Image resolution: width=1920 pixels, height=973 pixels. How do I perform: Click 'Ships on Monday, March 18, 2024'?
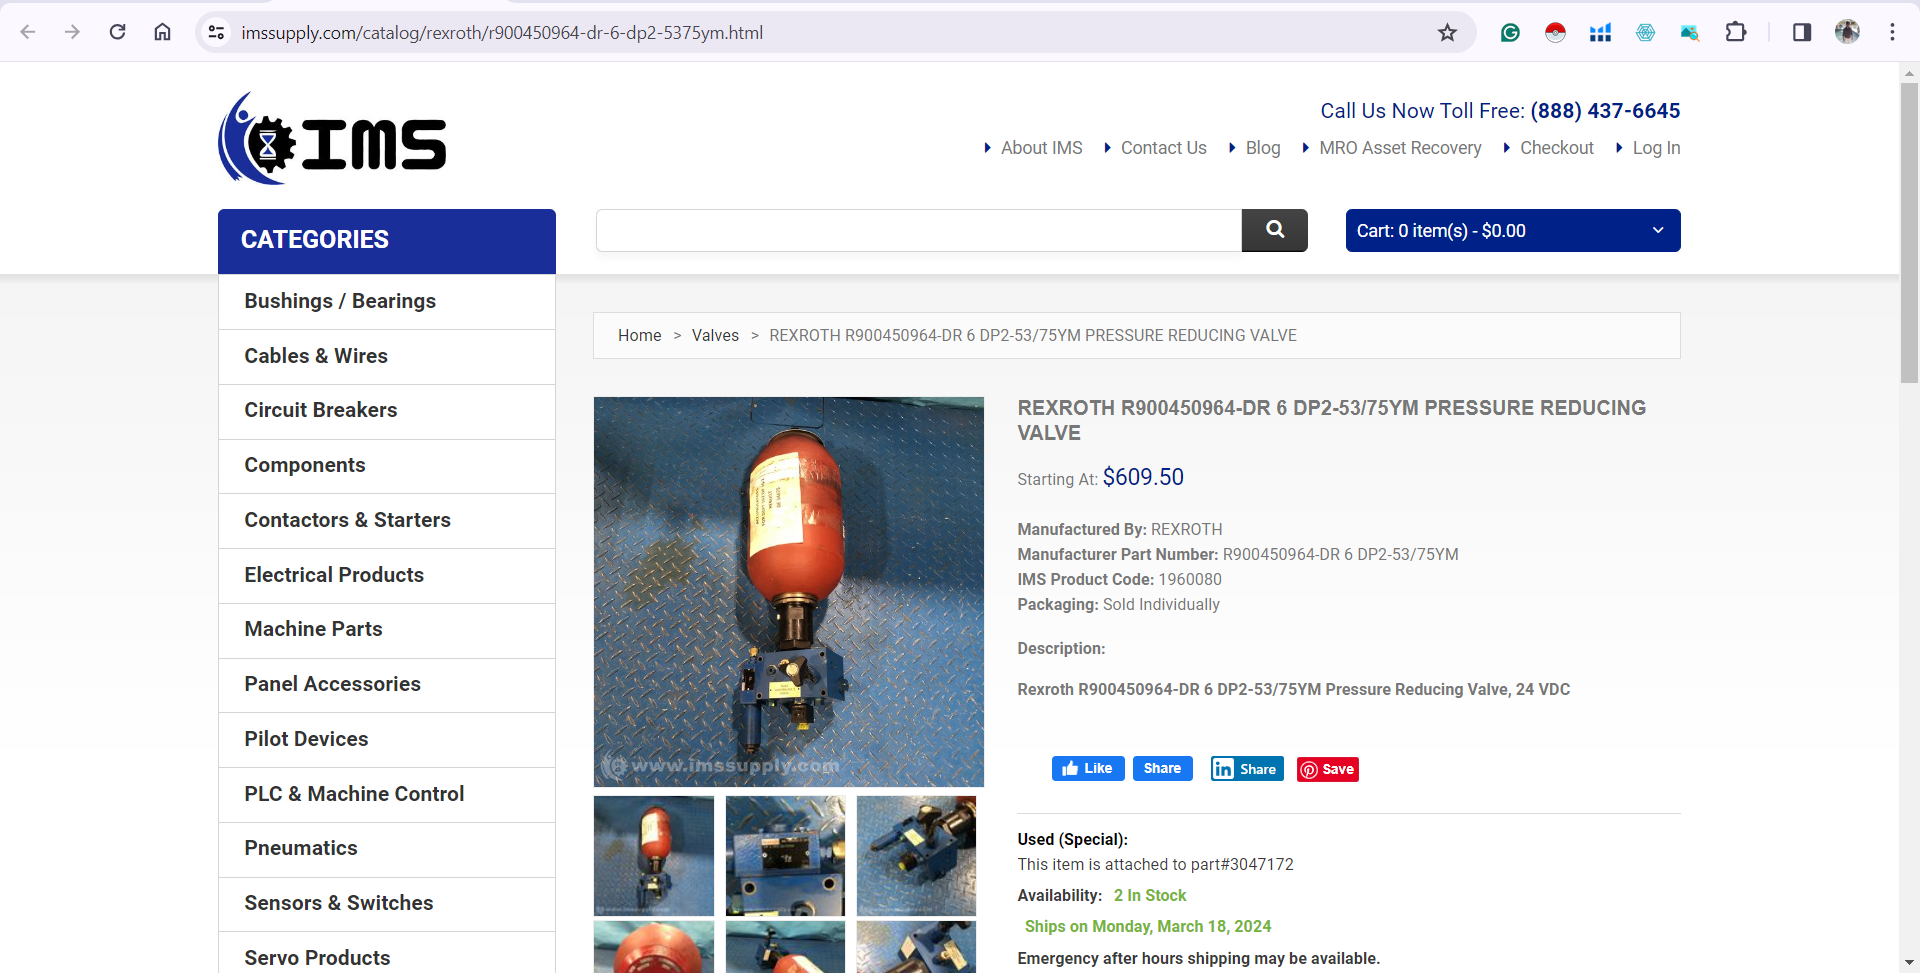pyautogui.click(x=1148, y=927)
